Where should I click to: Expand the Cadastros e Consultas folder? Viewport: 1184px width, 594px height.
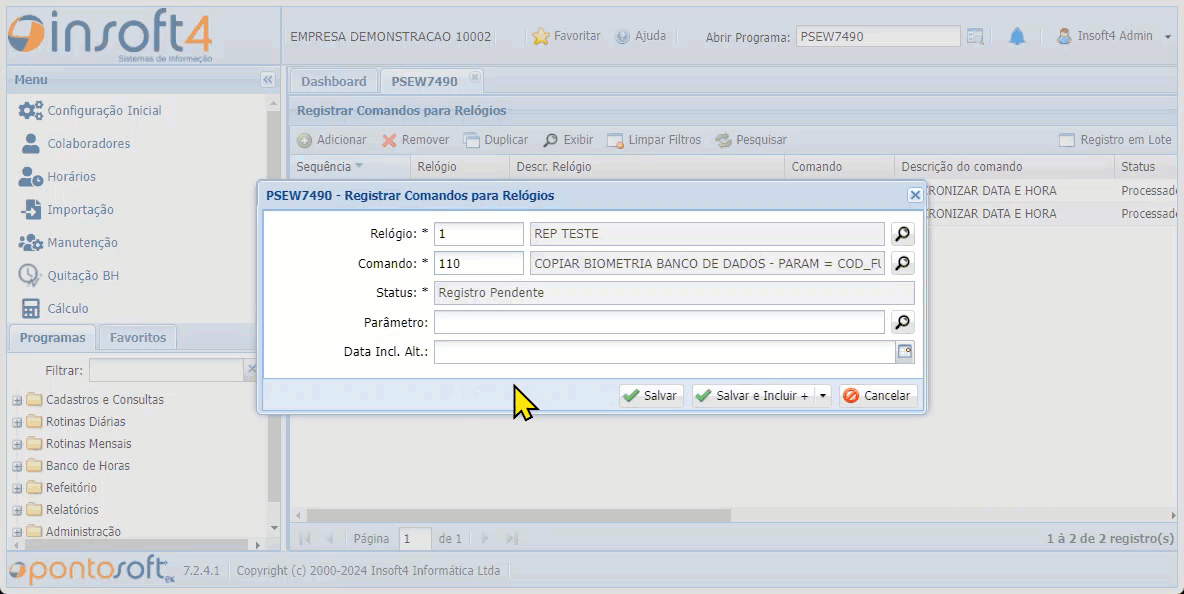click(17, 400)
